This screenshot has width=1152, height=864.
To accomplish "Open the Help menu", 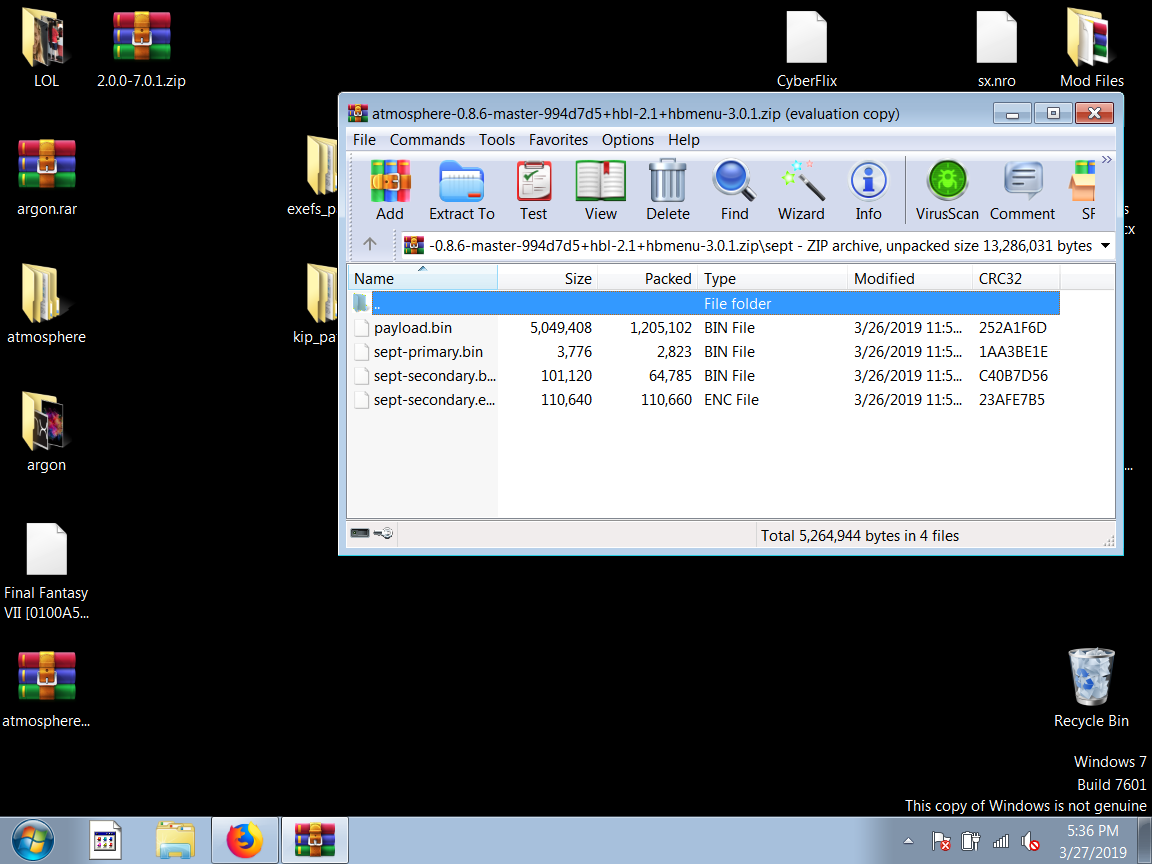I will 683,140.
